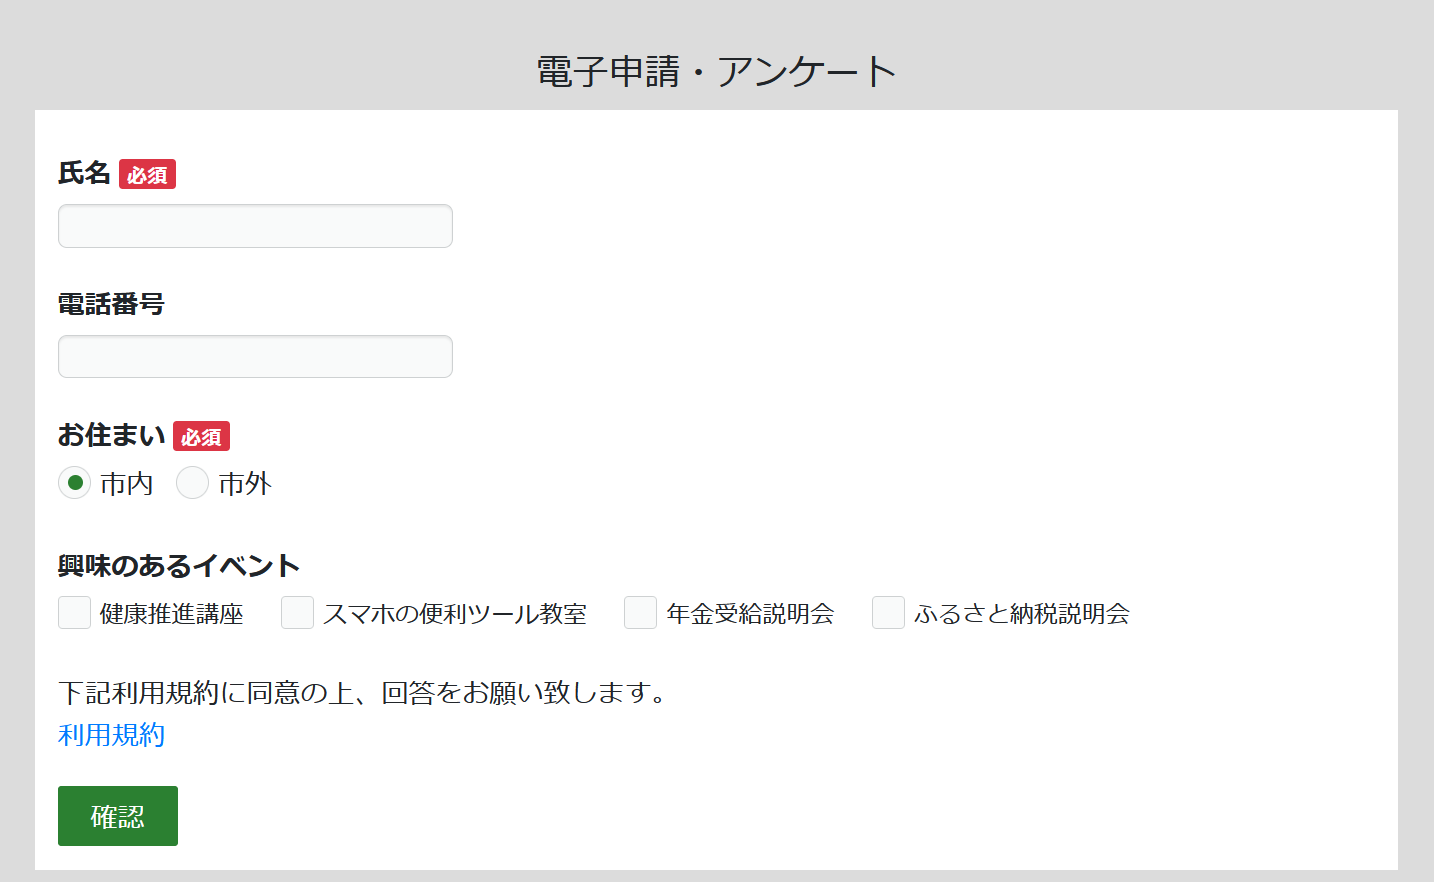Check the 健康推進講座 checkbox
Screen dimensions: 1434x882
tap(75, 613)
